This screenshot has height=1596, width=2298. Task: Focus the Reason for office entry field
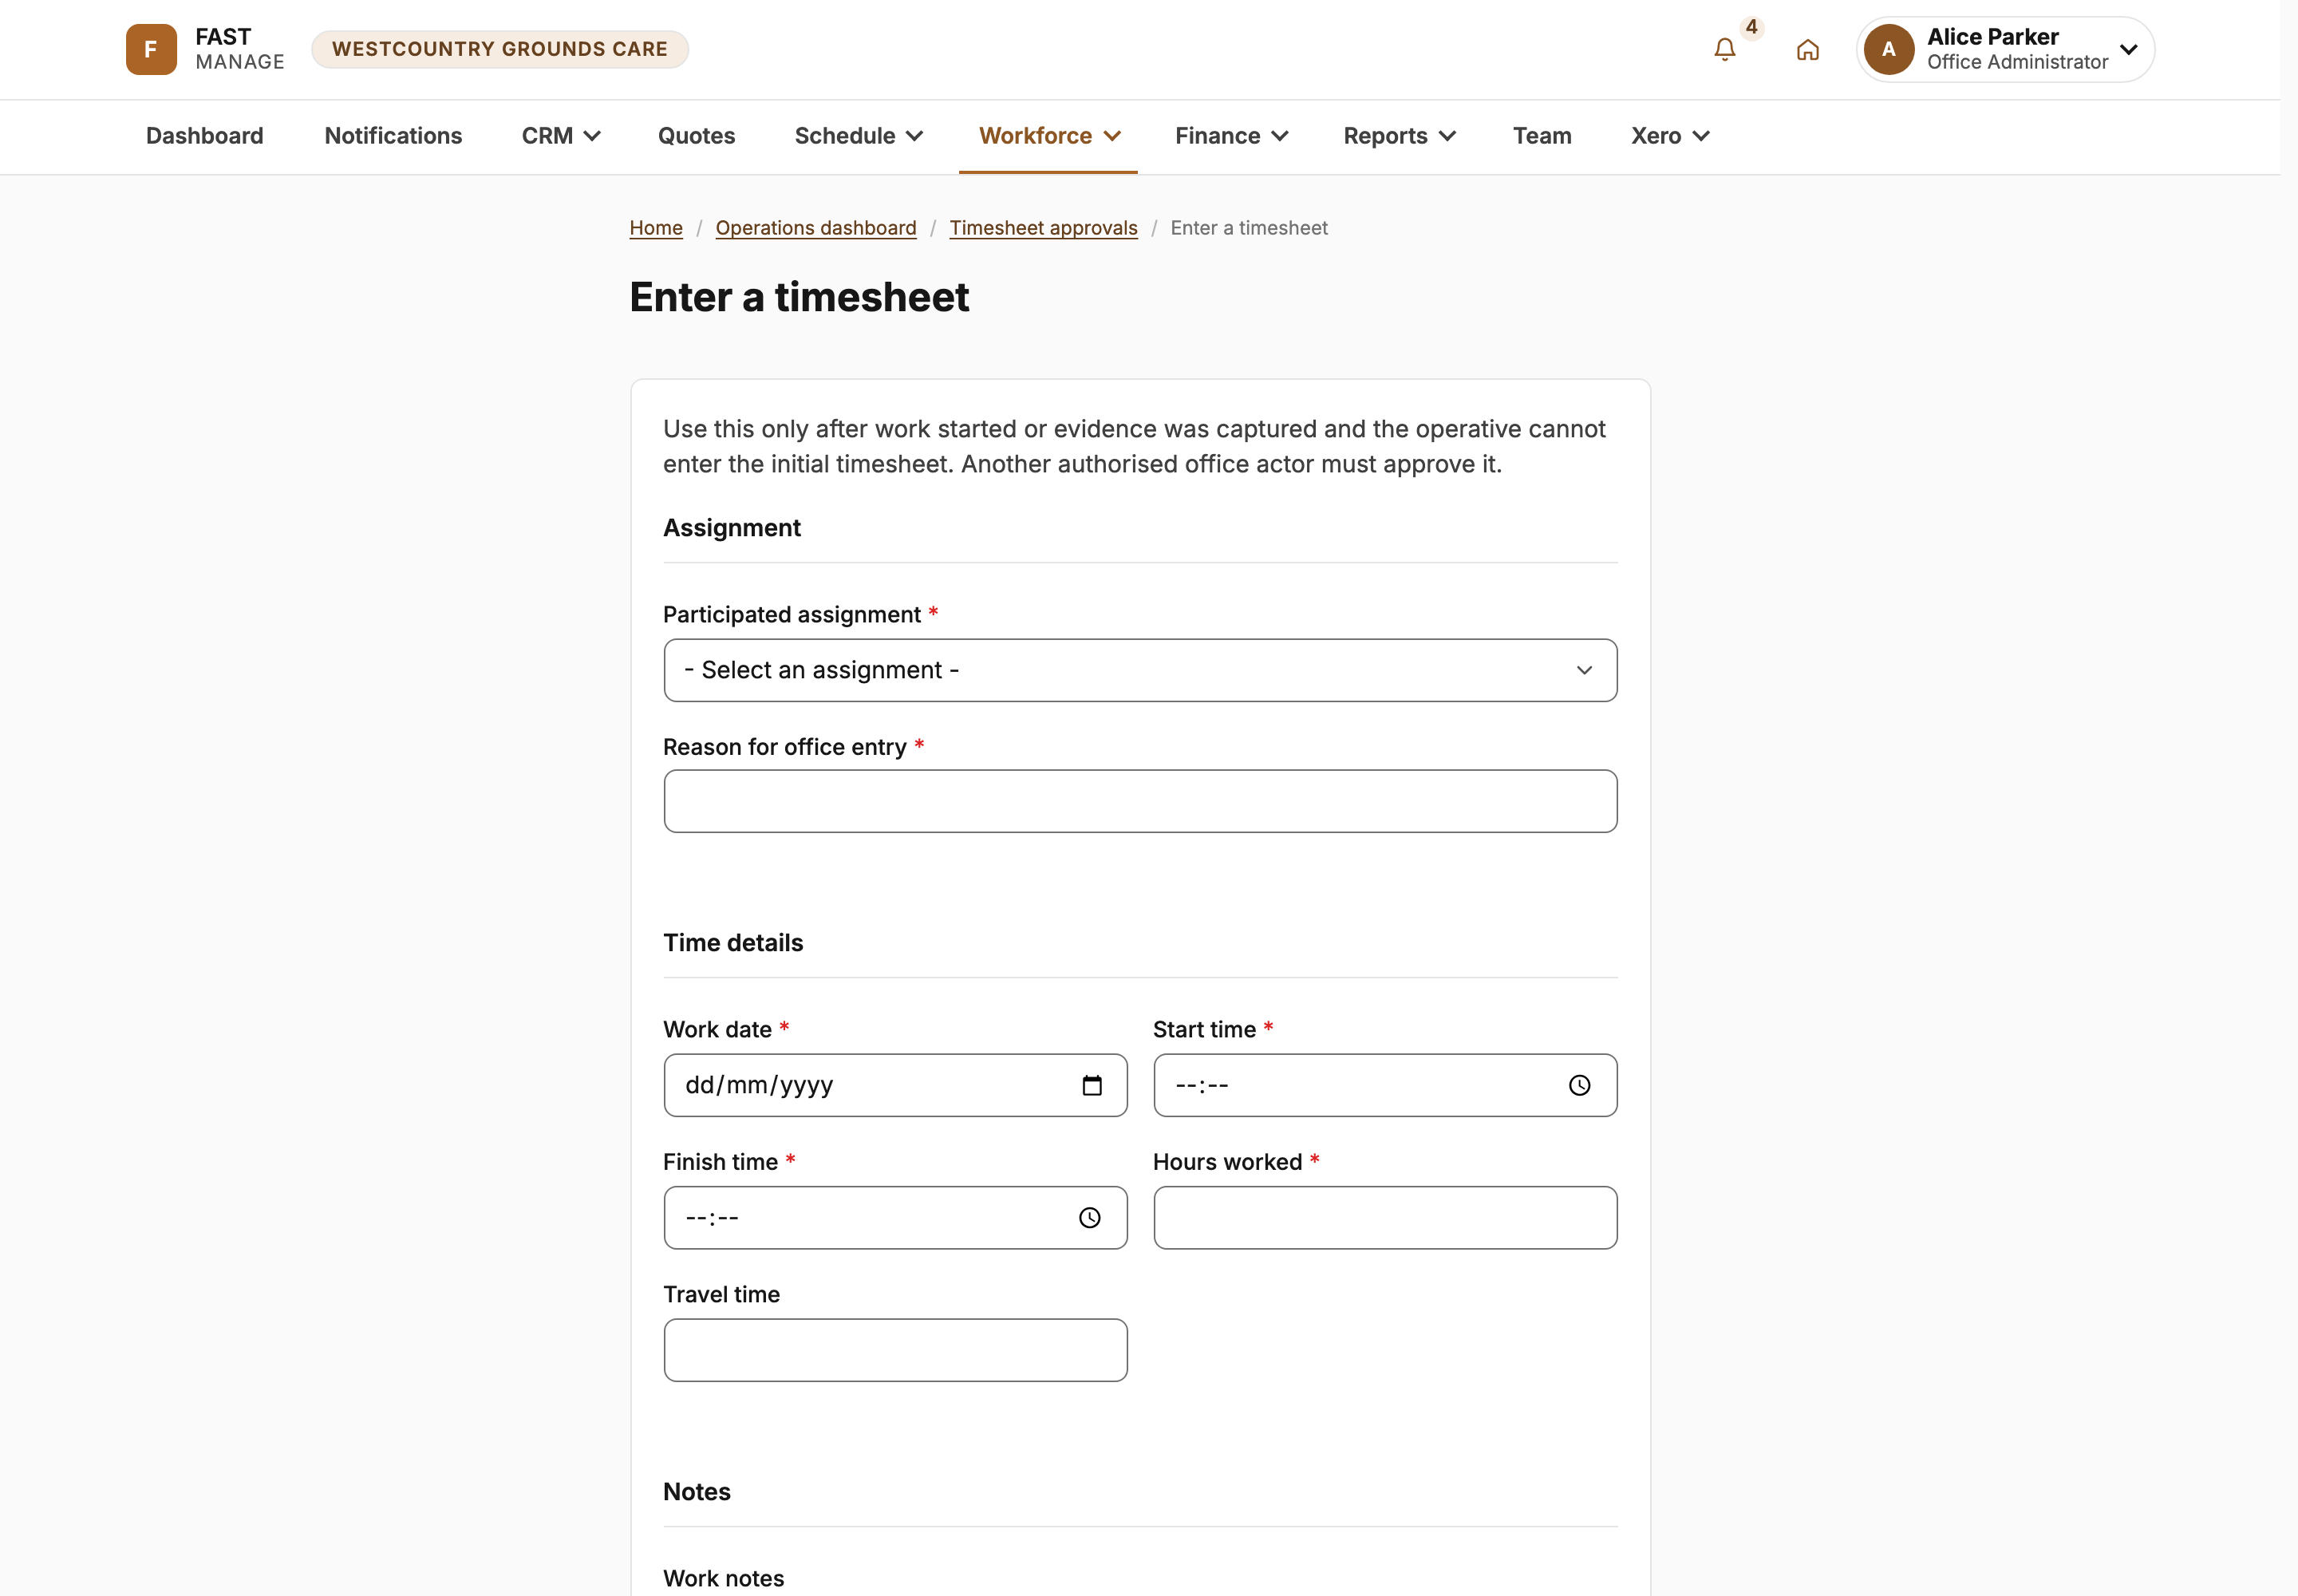point(1140,801)
